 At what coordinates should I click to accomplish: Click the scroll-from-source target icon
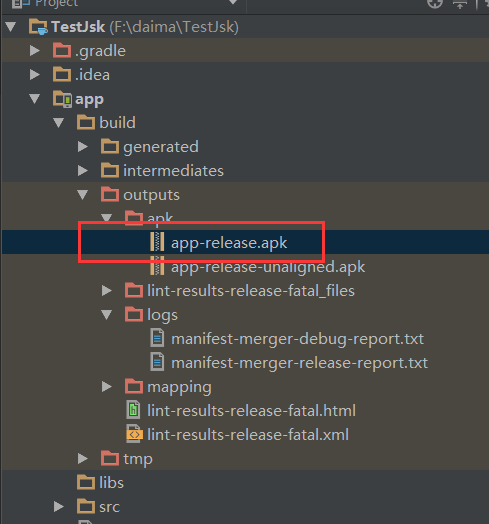pos(435,3)
